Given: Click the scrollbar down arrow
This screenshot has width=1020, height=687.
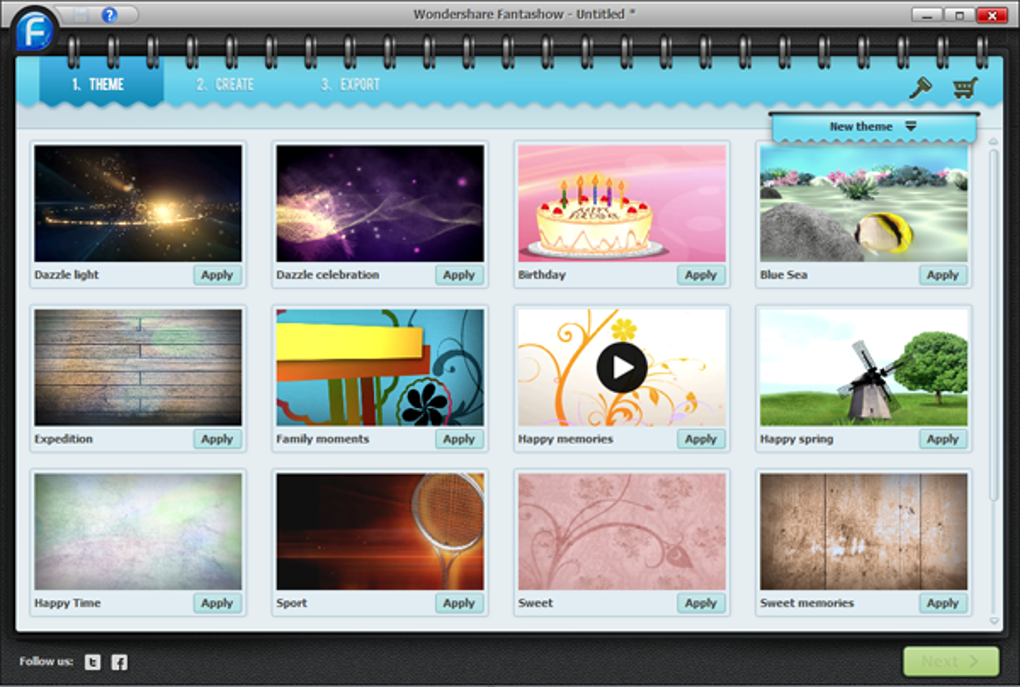Looking at the screenshot, I should coord(993,621).
